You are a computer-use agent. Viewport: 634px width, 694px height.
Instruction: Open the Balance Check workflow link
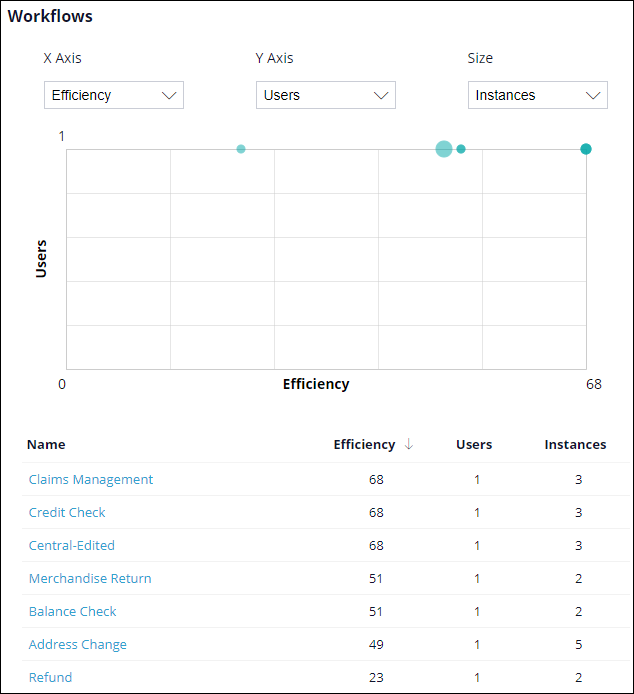tap(73, 611)
